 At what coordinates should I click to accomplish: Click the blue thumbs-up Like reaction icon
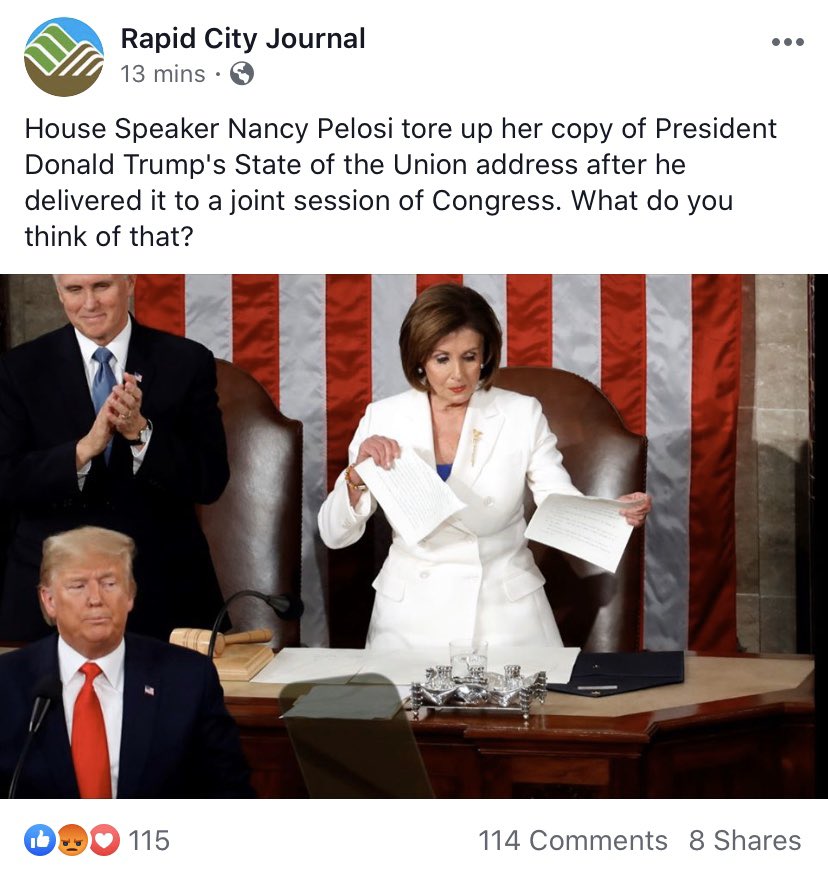[x=39, y=840]
